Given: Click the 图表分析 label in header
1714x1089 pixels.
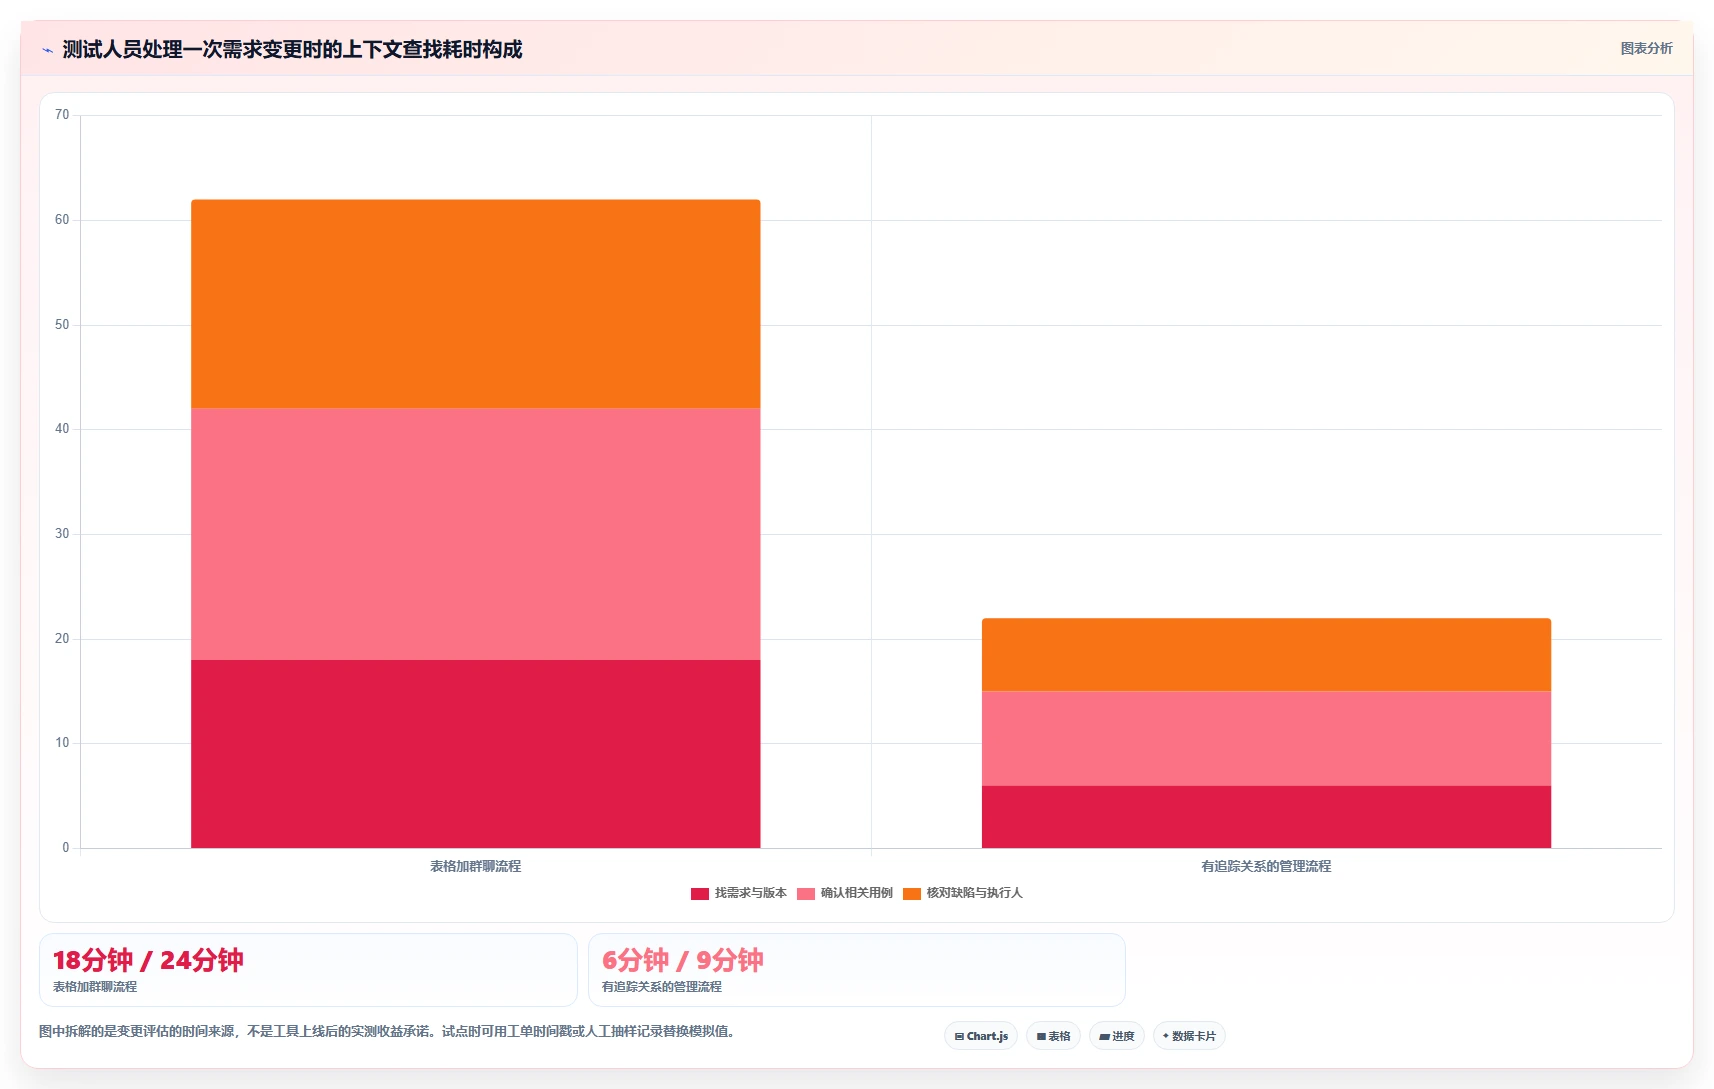Looking at the screenshot, I should (x=1646, y=48).
